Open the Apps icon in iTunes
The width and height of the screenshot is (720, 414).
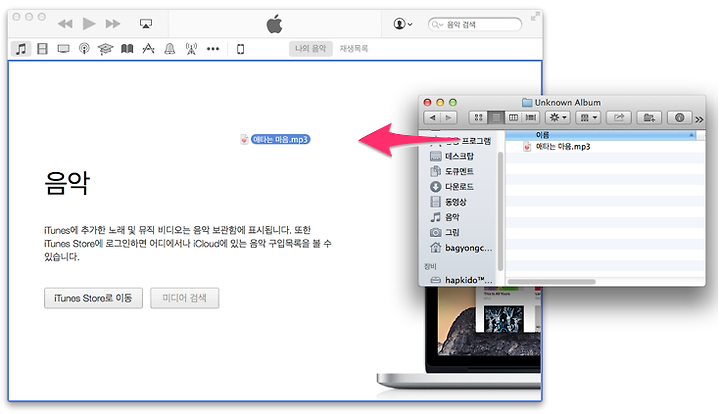tap(148, 49)
